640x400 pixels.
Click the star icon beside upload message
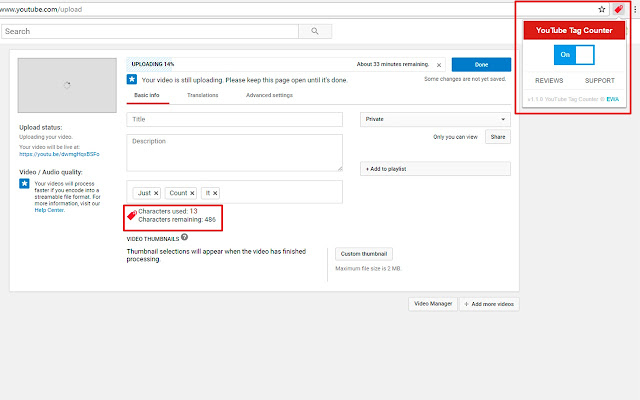tap(132, 79)
